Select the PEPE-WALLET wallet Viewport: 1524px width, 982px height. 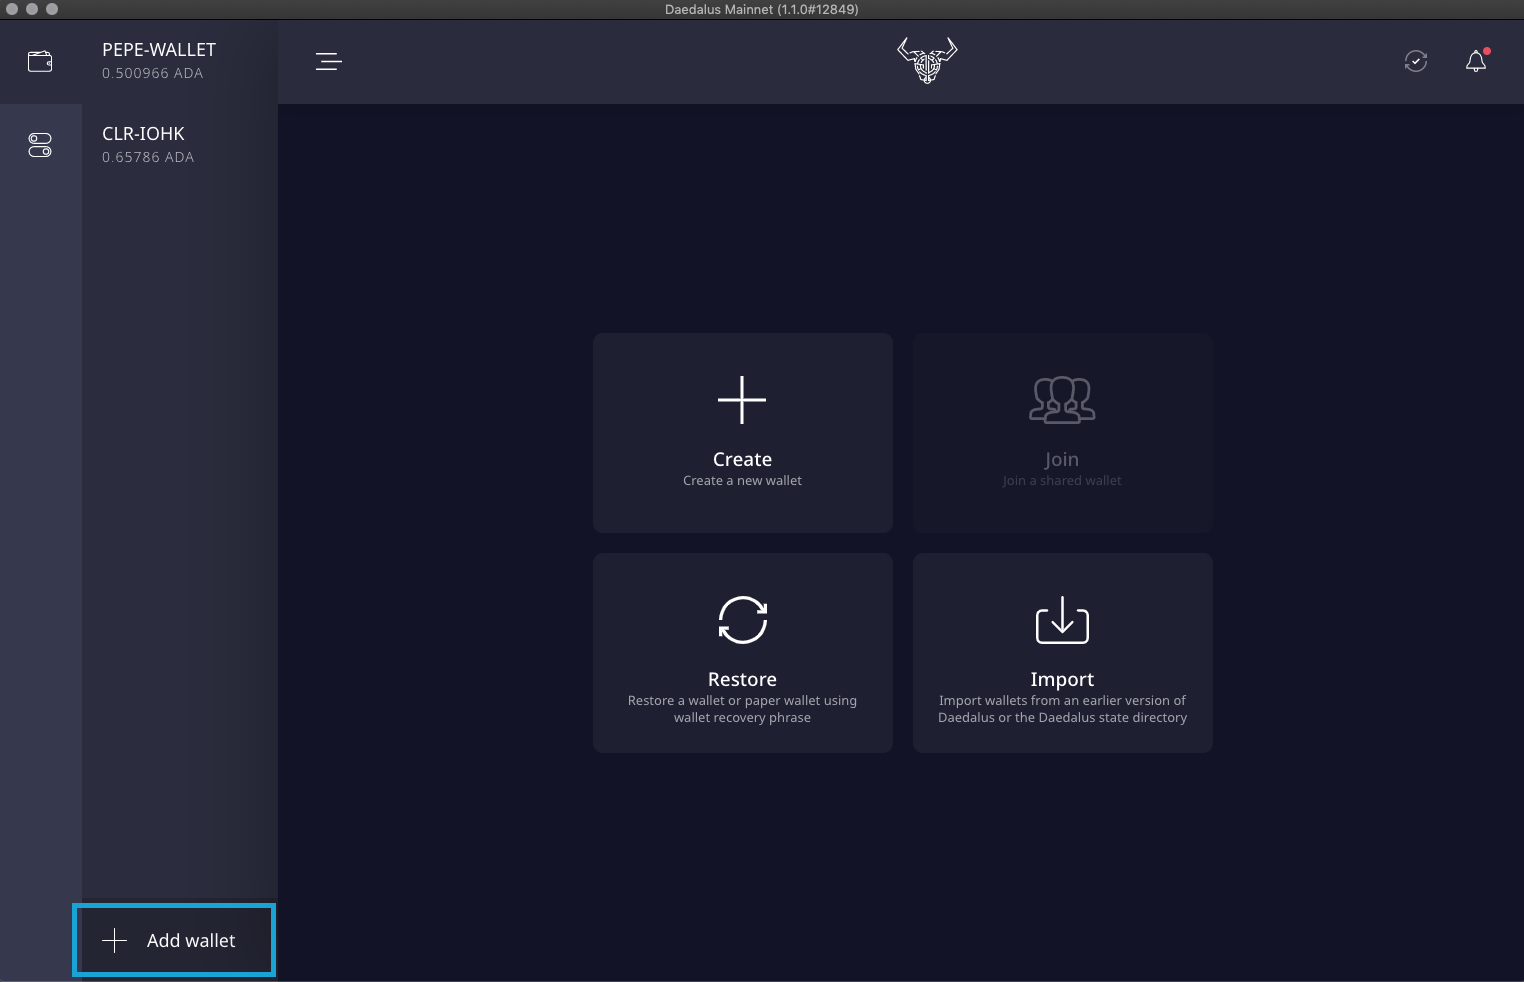[x=159, y=61]
